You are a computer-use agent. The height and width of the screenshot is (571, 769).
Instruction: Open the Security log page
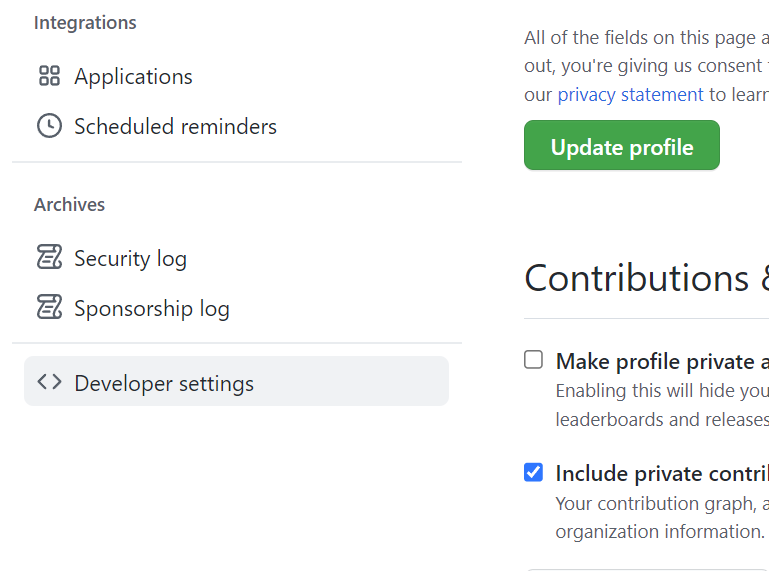point(130,258)
